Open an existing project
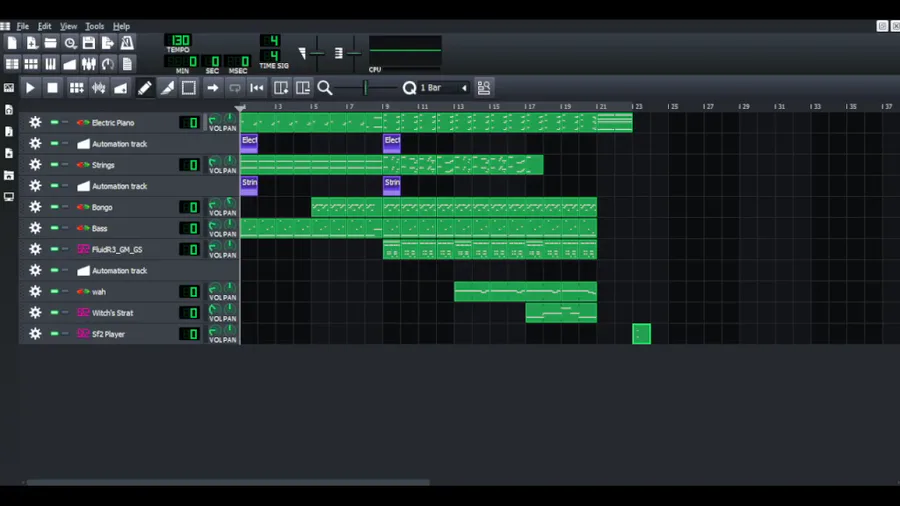 (51, 43)
